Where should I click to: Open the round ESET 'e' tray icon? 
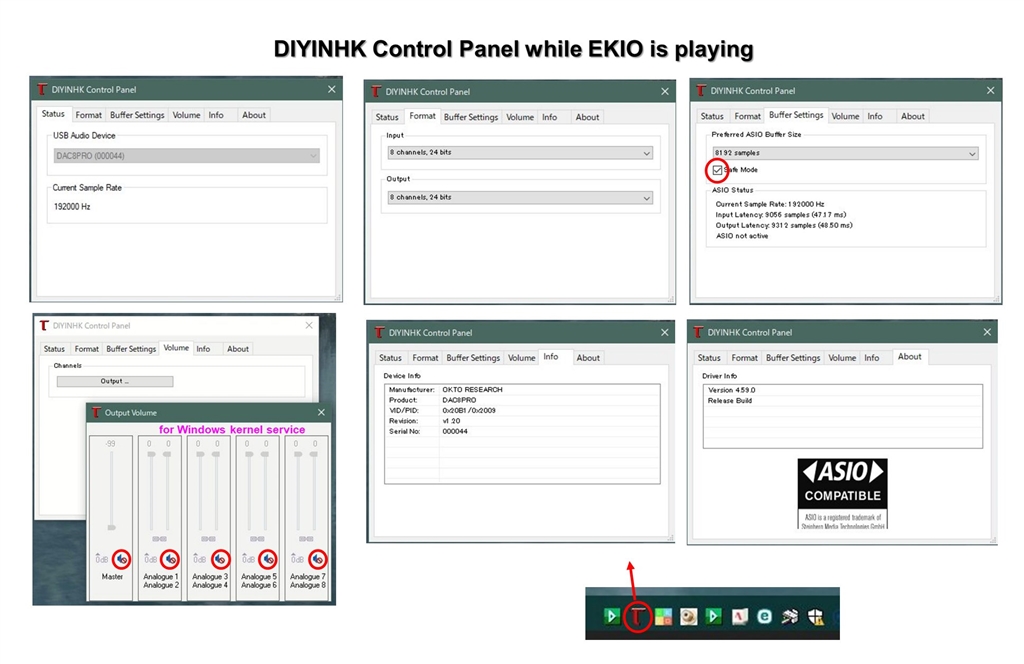coord(765,616)
